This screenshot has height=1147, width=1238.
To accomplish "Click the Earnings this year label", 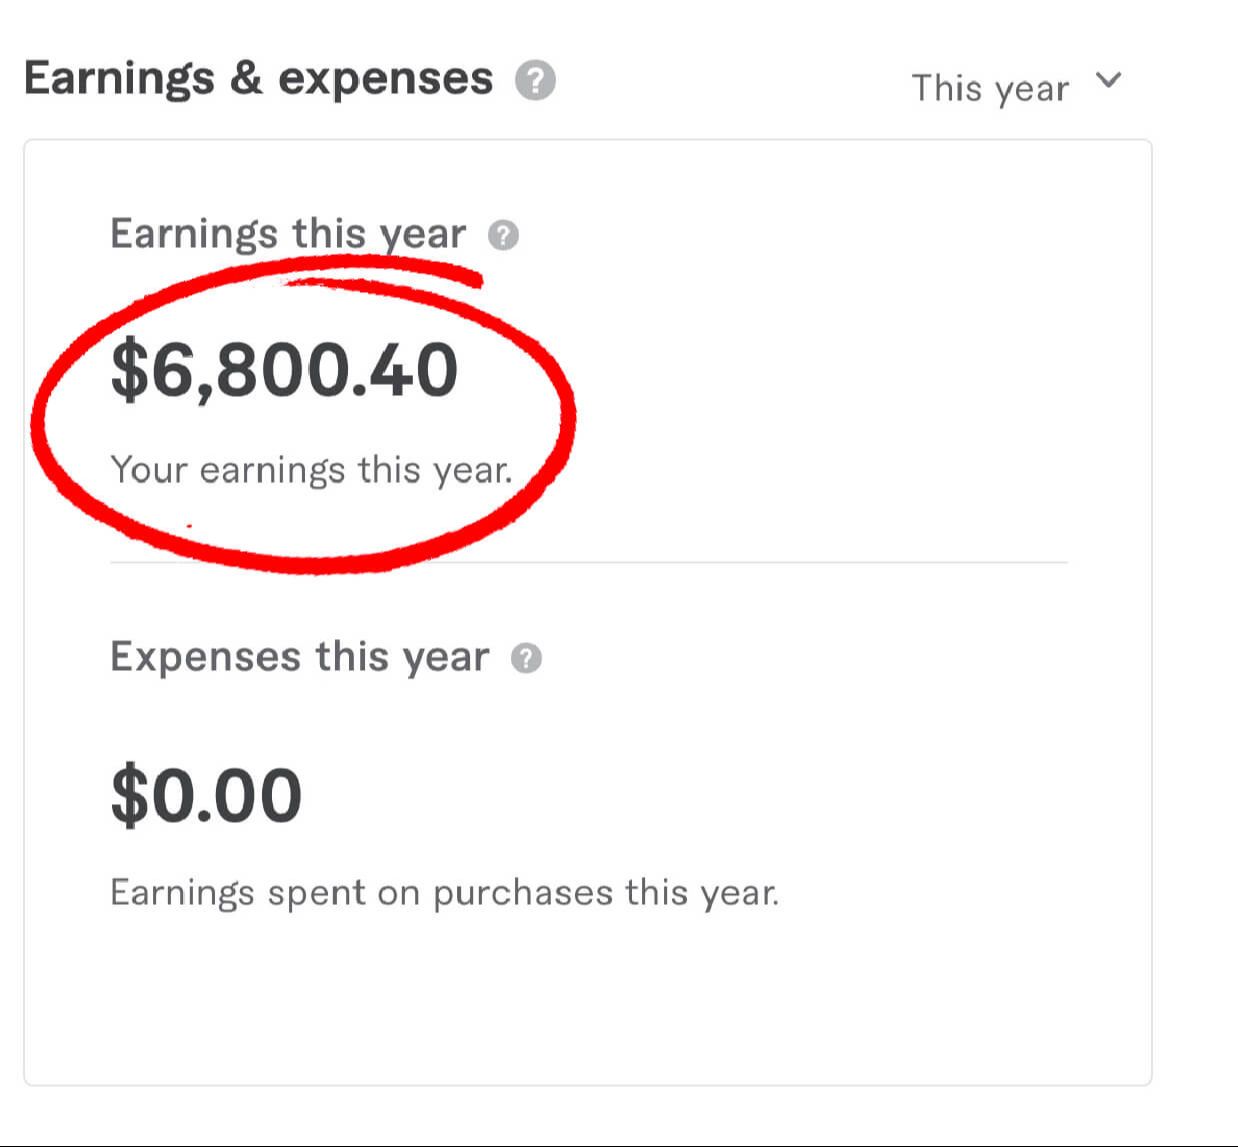I will pyautogui.click(x=288, y=234).
